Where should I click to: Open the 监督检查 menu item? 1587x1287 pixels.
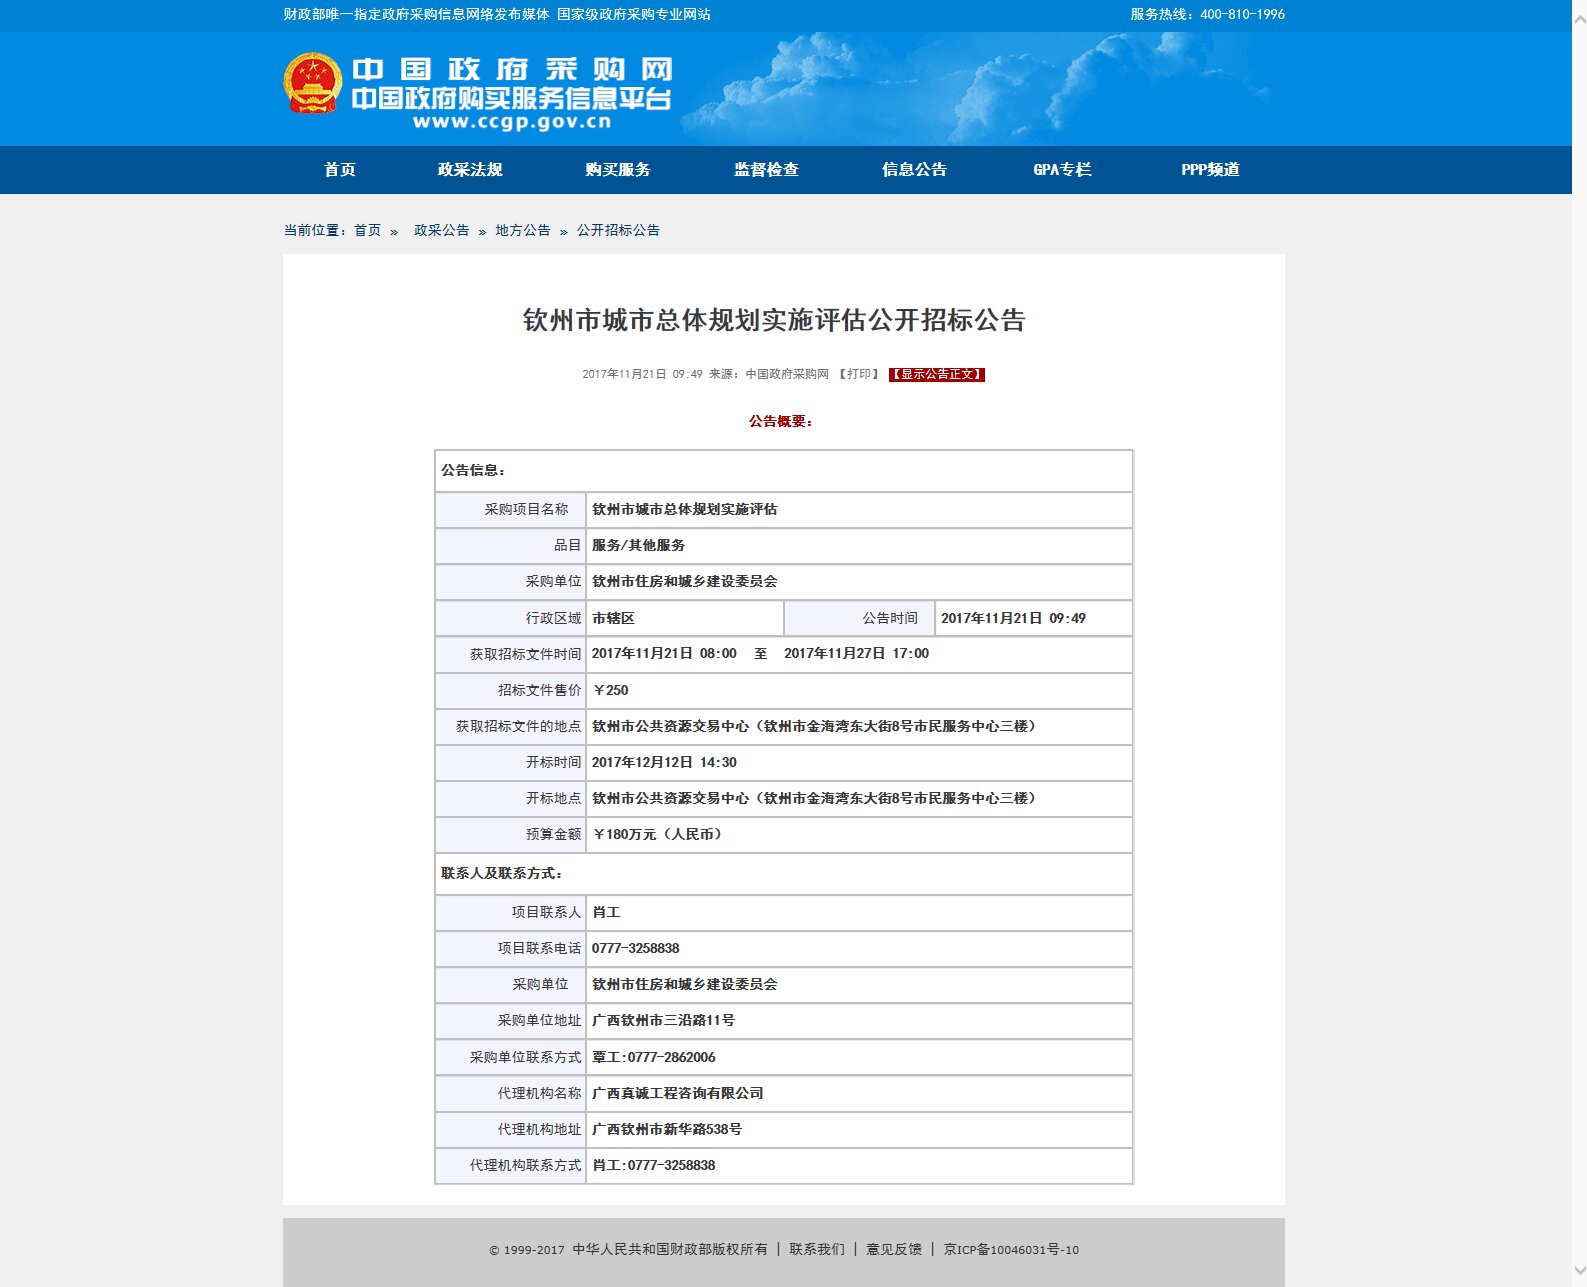(x=766, y=170)
